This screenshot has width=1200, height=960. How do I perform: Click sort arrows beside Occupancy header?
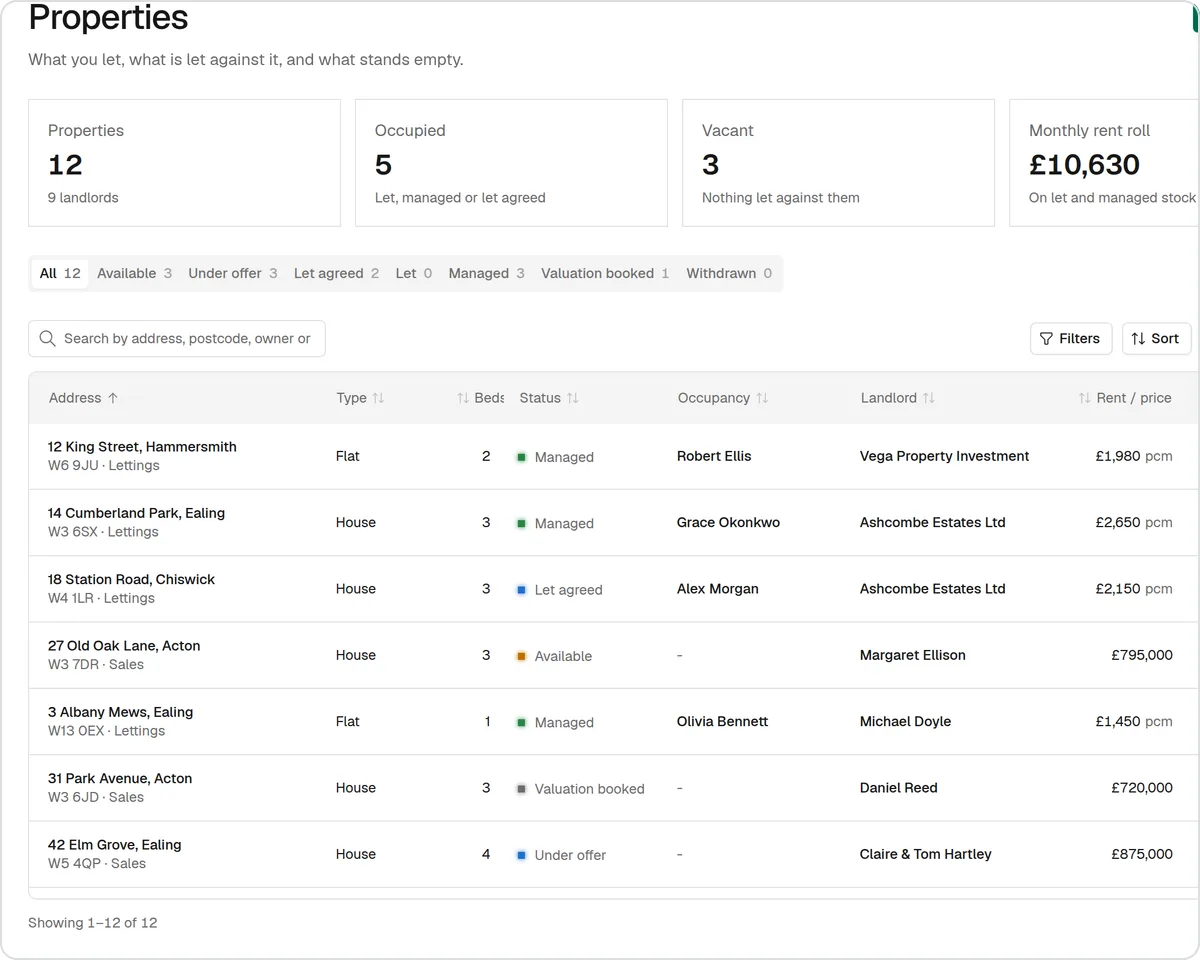(762, 398)
